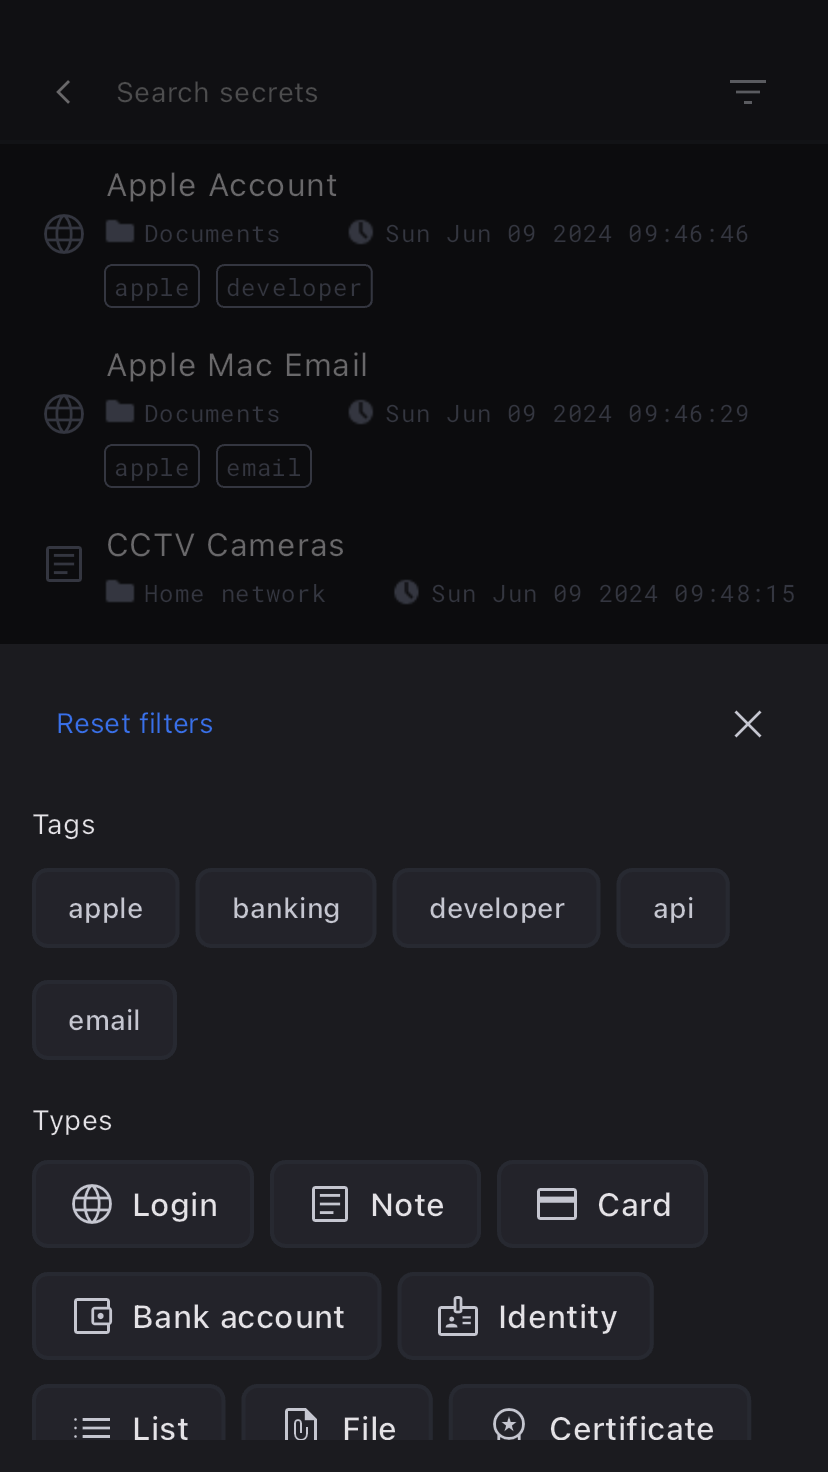Select the Identity type filter
The width and height of the screenshot is (828, 1472).
click(x=526, y=1316)
